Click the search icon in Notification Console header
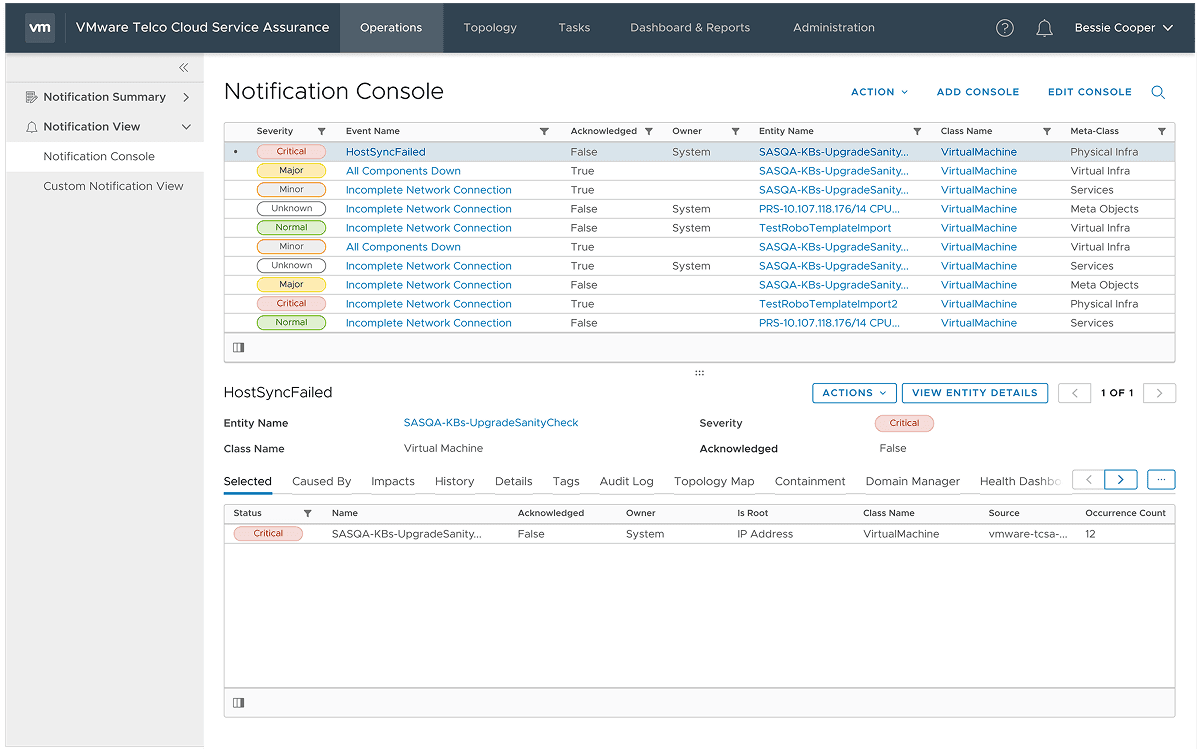This screenshot has width=1200, height=749. click(x=1158, y=92)
